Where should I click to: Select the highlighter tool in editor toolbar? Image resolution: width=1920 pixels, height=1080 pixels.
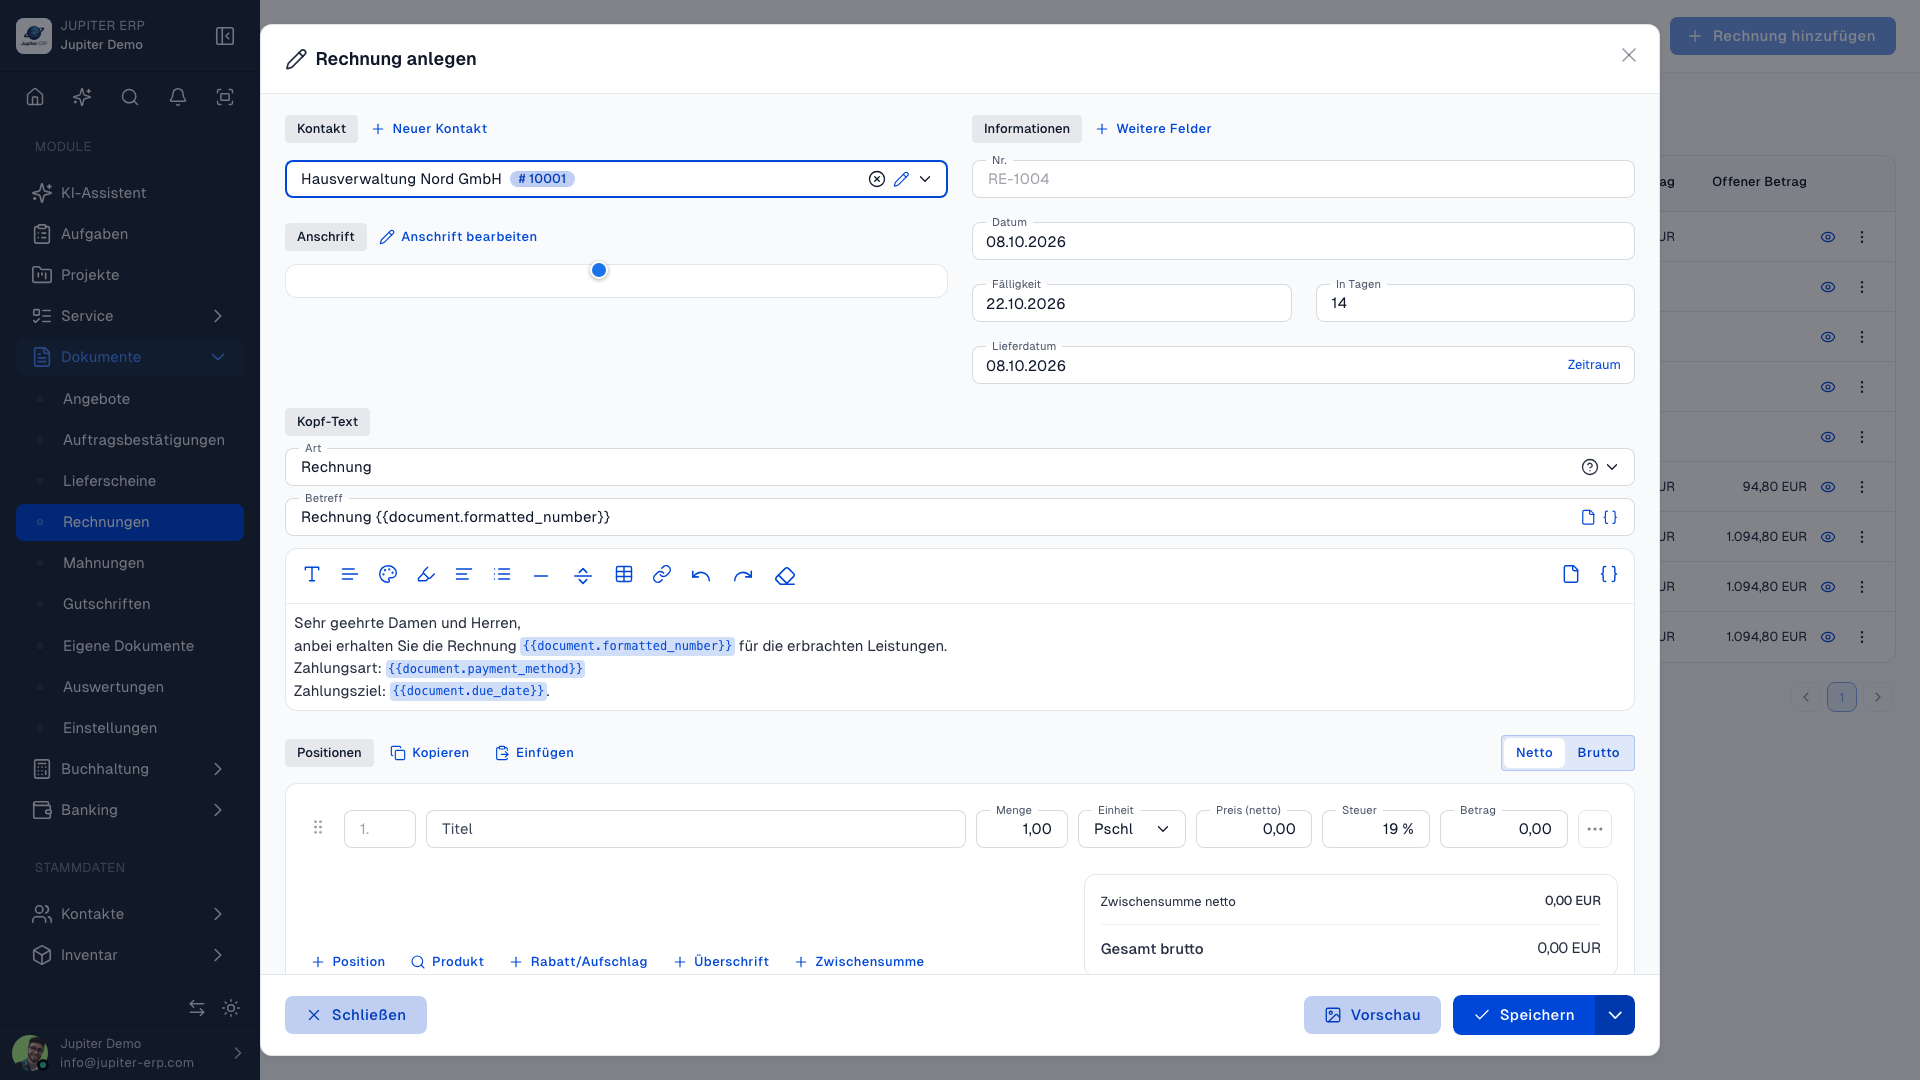tap(426, 574)
